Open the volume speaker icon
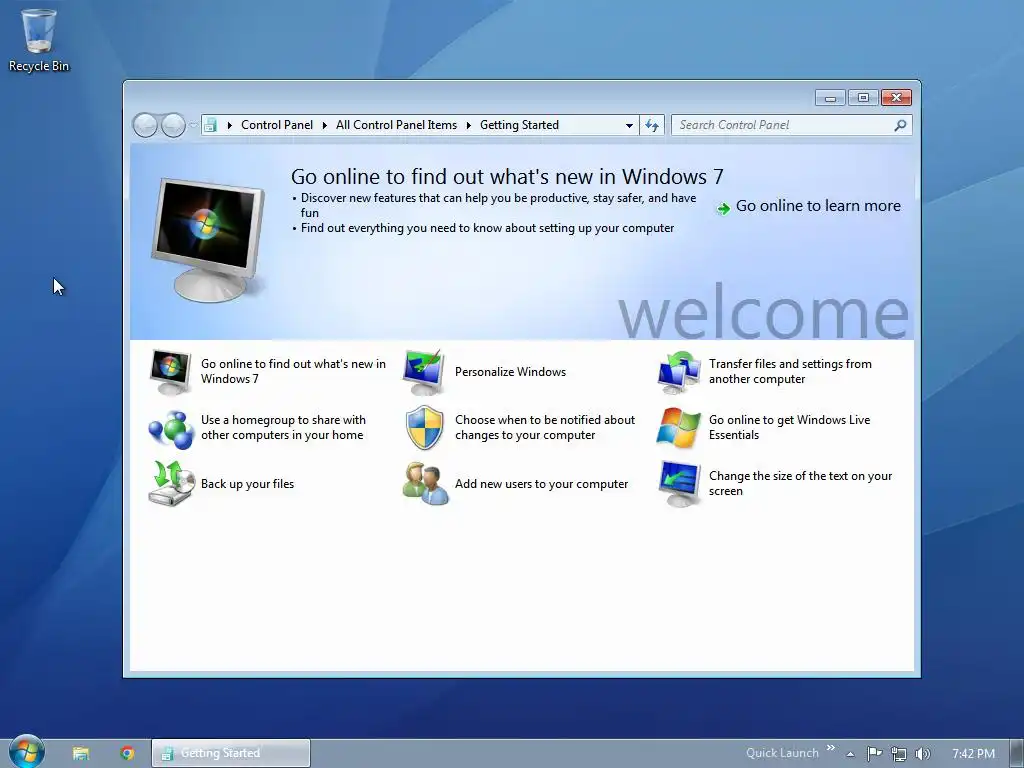 (x=922, y=754)
